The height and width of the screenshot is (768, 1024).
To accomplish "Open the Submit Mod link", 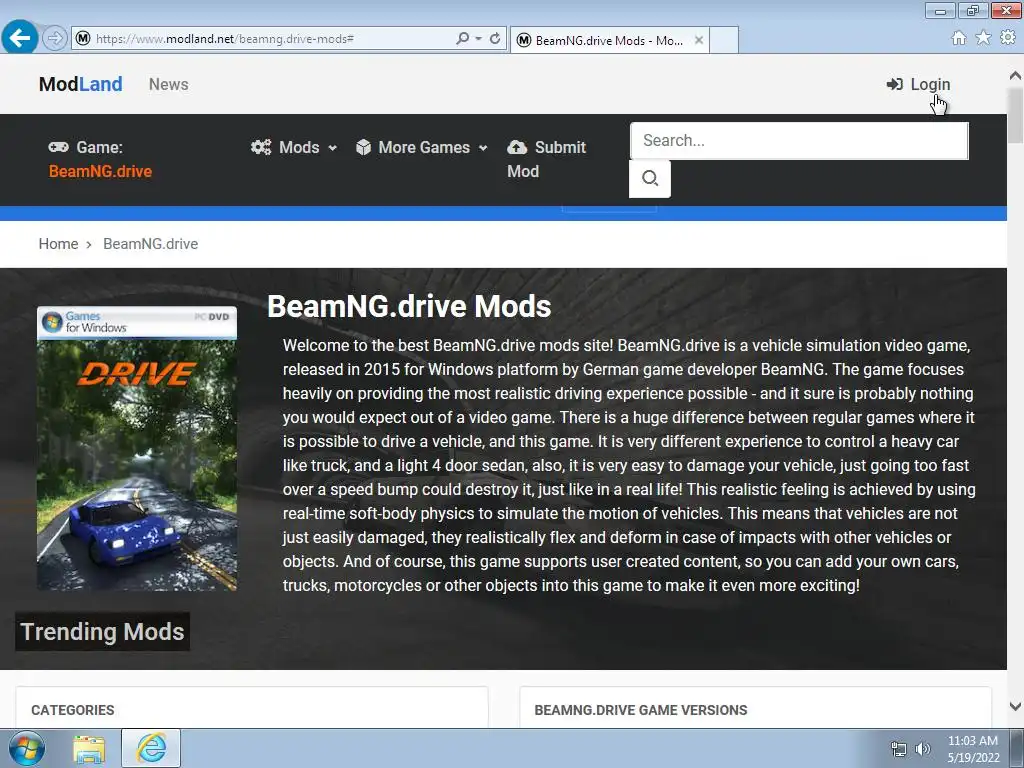I will point(547,159).
